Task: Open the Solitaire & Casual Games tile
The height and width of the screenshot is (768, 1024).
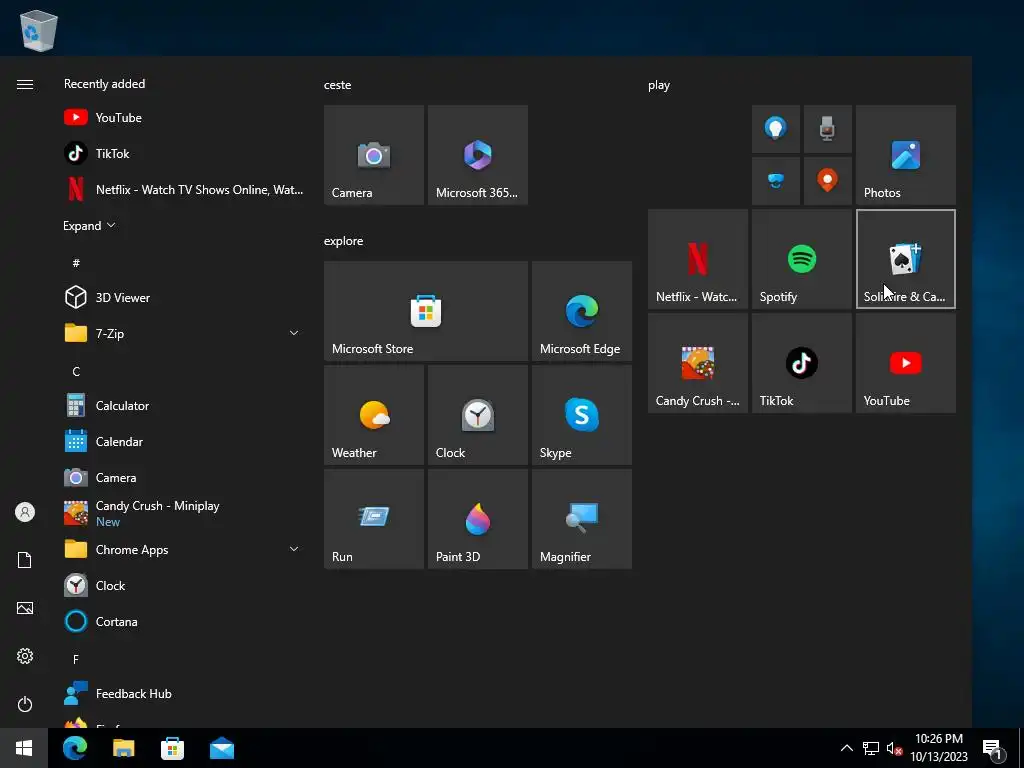Action: [x=906, y=259]
